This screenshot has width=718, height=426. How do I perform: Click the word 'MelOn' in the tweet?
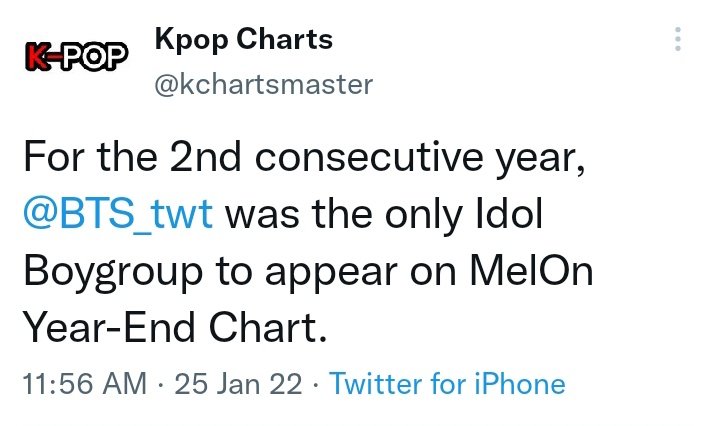(x=531, y=271)
